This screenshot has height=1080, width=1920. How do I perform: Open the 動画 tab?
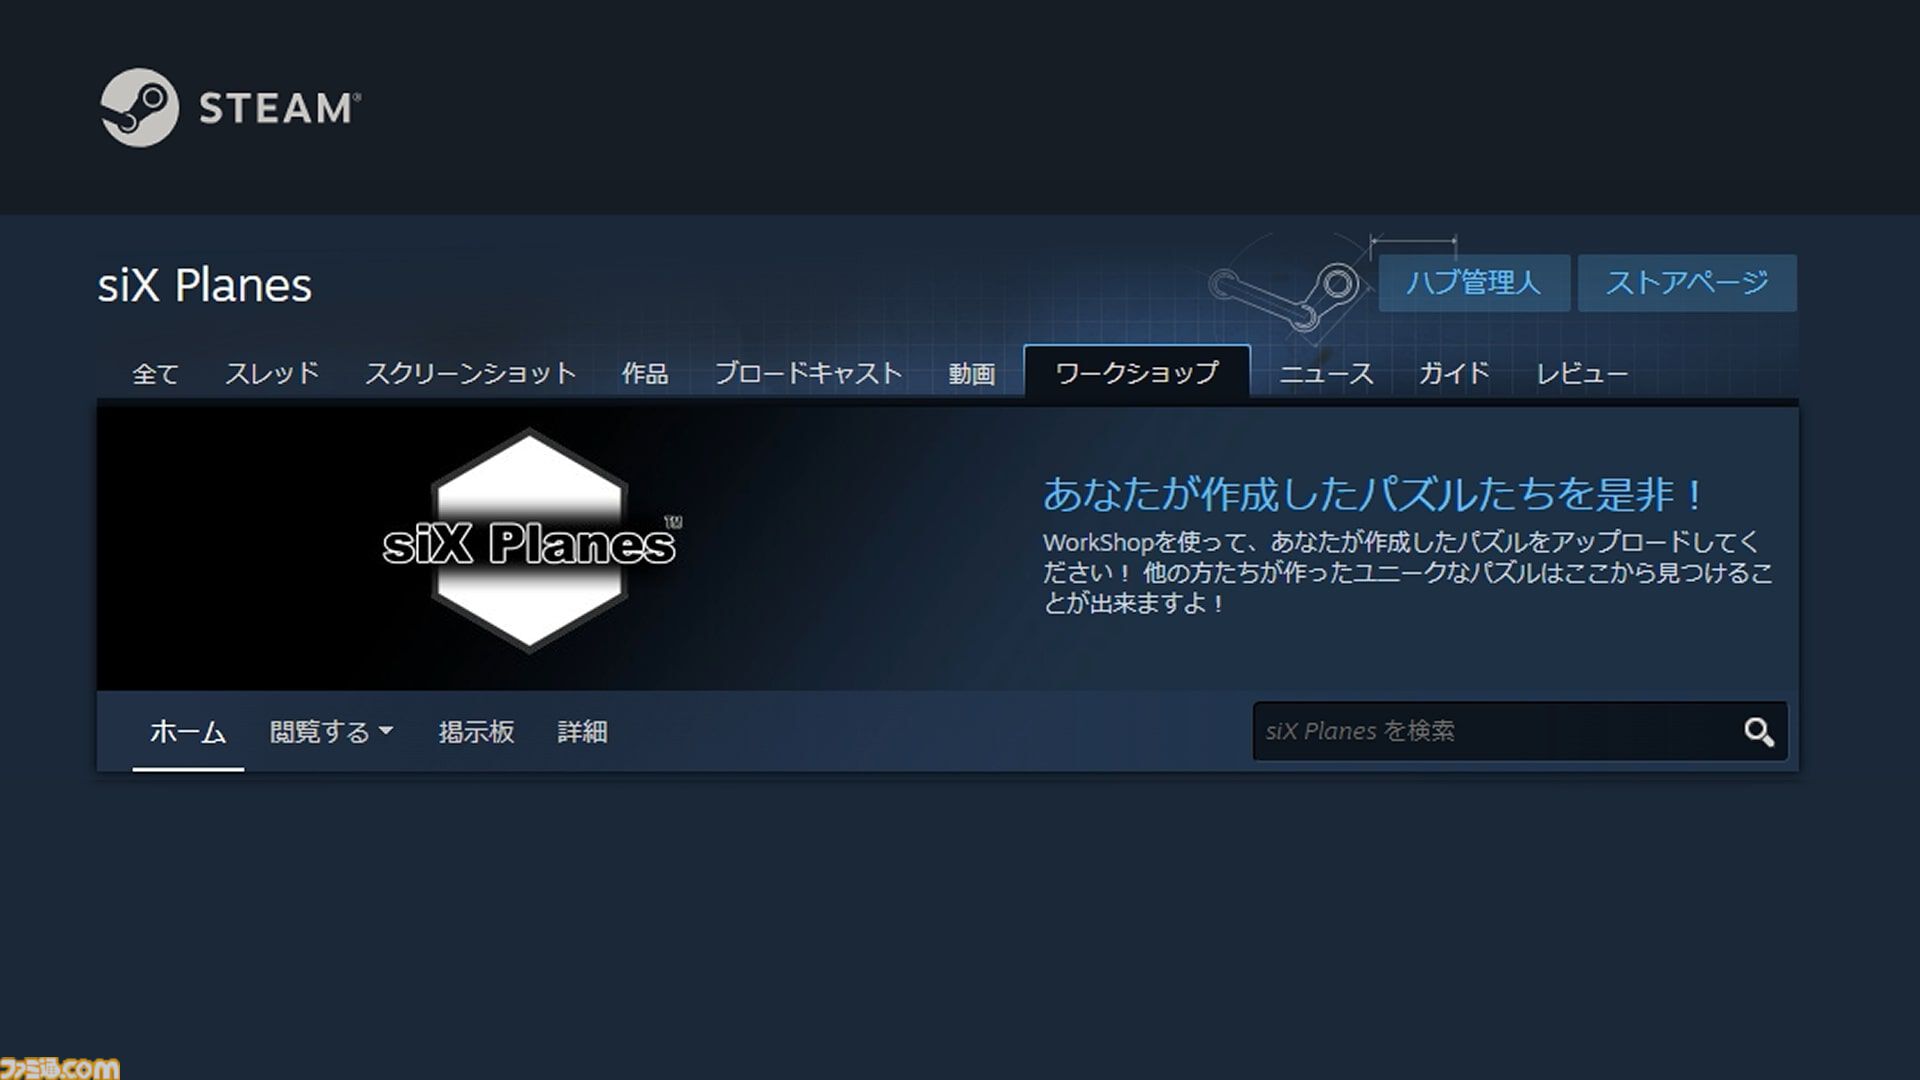point(972,374)
